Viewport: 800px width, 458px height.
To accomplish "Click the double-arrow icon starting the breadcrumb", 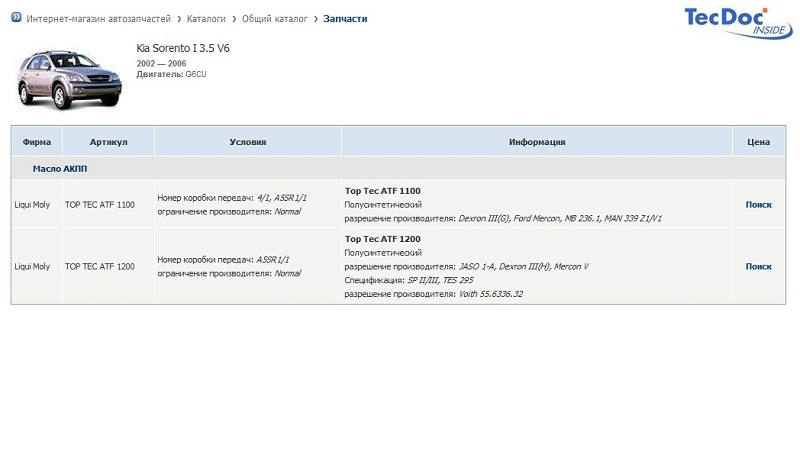I will click(x=16, y=19).
